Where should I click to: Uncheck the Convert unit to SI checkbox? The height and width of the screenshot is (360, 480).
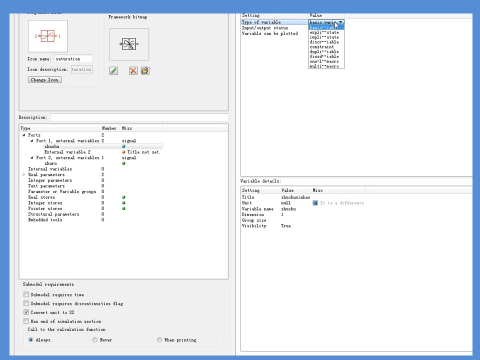tap(26, 312)
